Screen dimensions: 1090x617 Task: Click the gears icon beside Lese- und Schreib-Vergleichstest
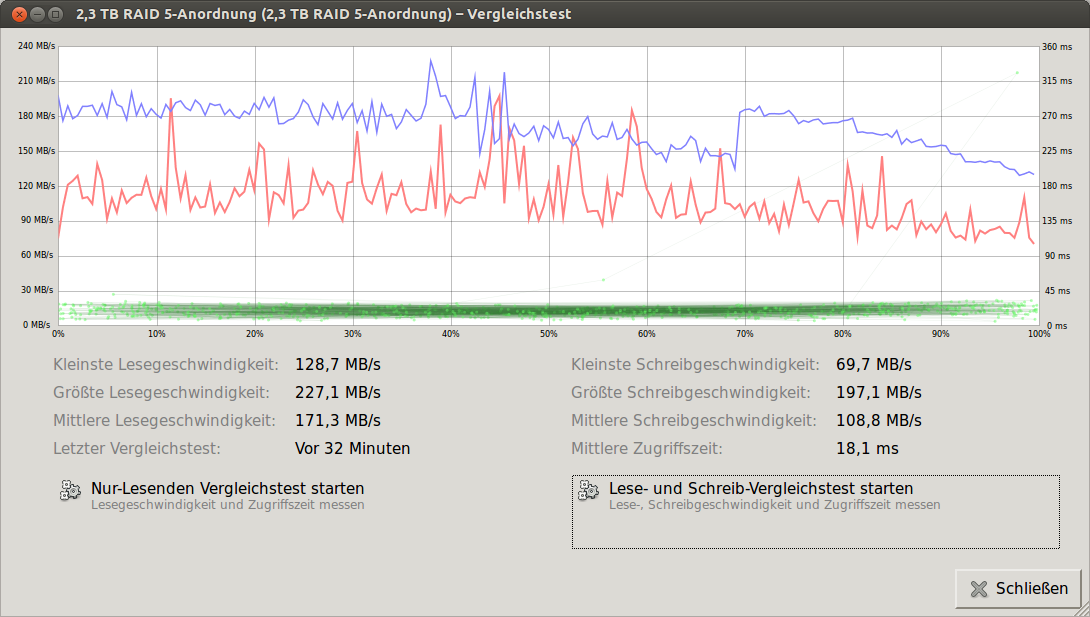tap(589, 491)
